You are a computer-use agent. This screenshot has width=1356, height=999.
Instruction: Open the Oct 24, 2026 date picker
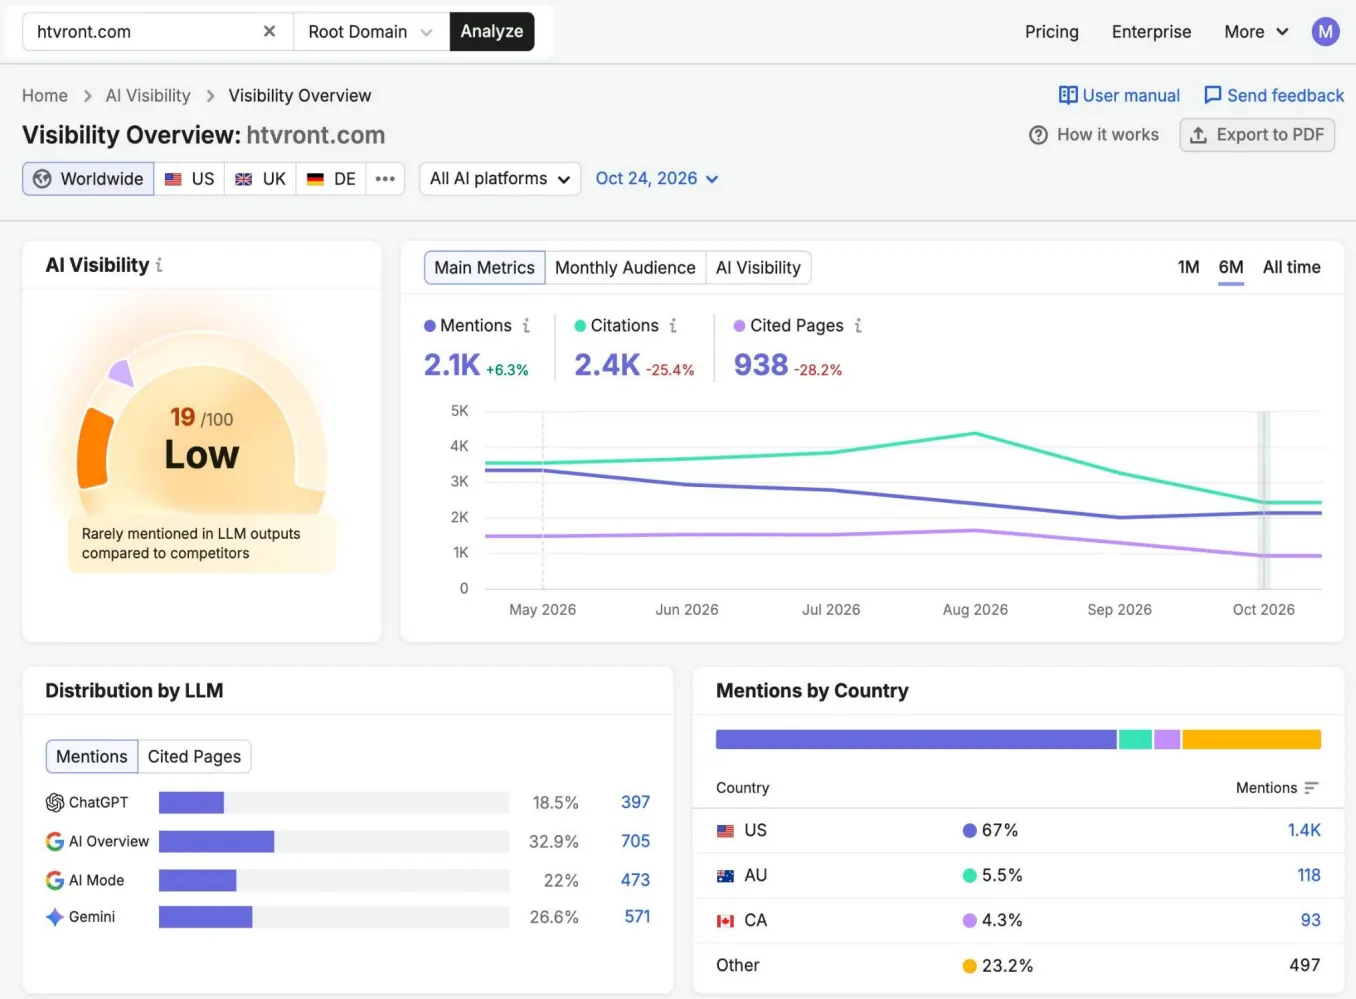point(657,179)
